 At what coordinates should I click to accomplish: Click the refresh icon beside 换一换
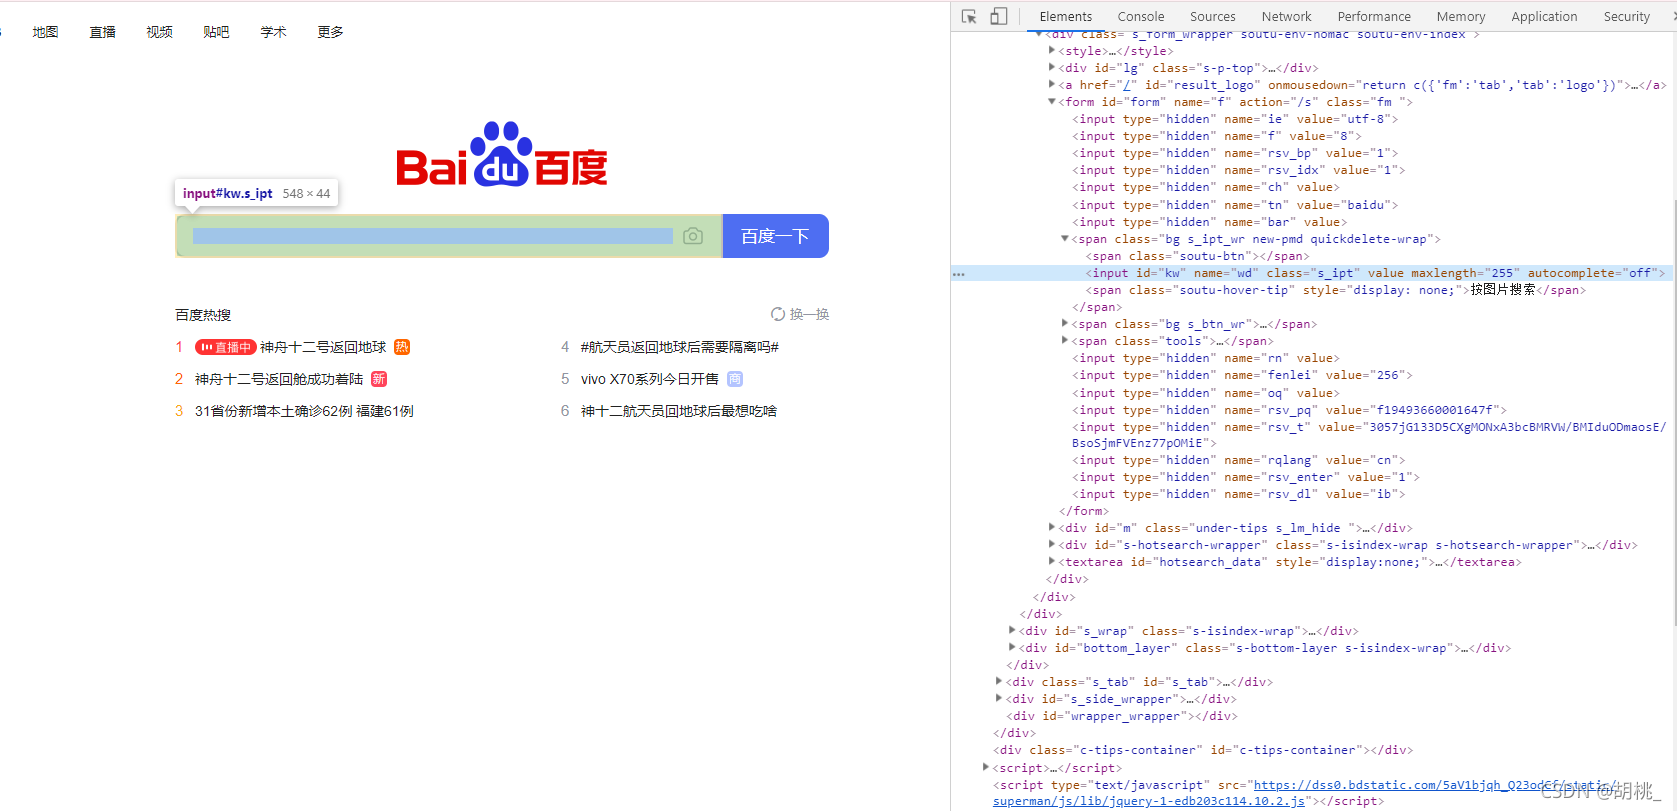click(778, 314)
